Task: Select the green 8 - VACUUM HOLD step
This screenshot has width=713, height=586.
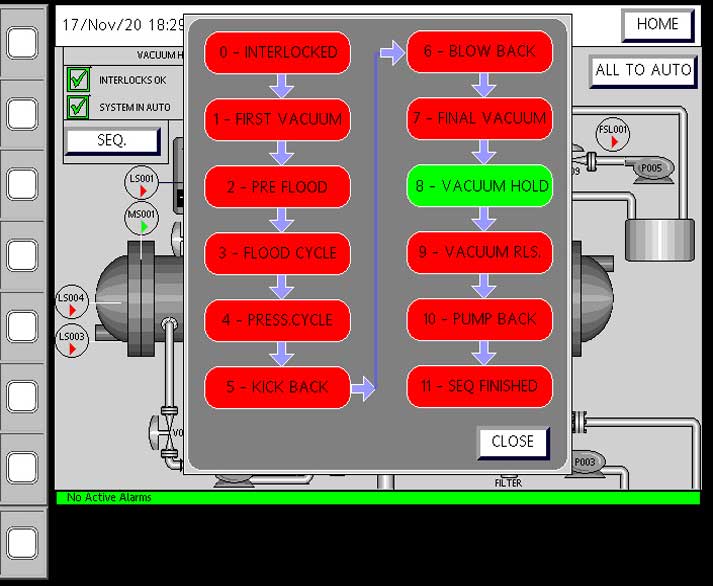Action: tap(480, 186)
